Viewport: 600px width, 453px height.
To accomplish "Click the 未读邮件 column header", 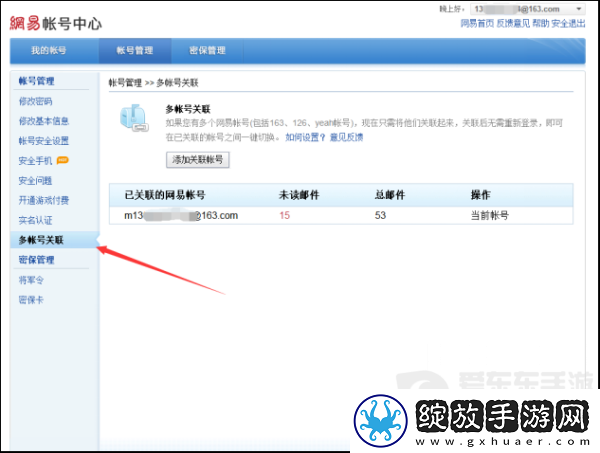I will pos(299,195).
